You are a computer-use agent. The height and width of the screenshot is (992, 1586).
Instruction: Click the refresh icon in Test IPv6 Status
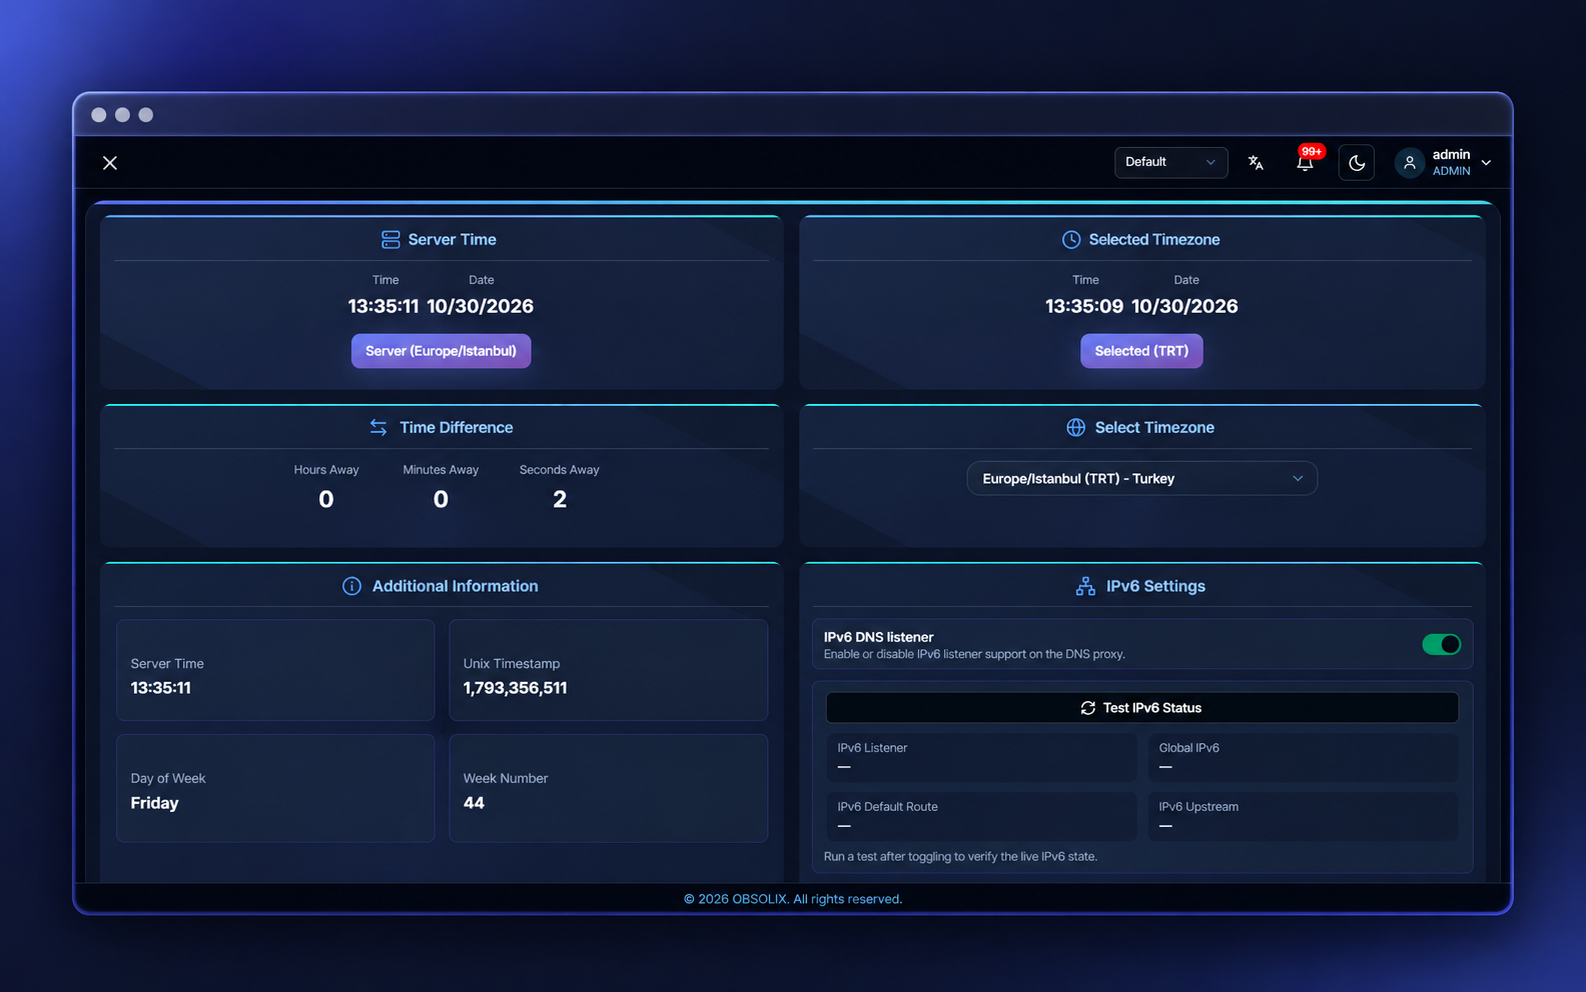point(1088,708)
